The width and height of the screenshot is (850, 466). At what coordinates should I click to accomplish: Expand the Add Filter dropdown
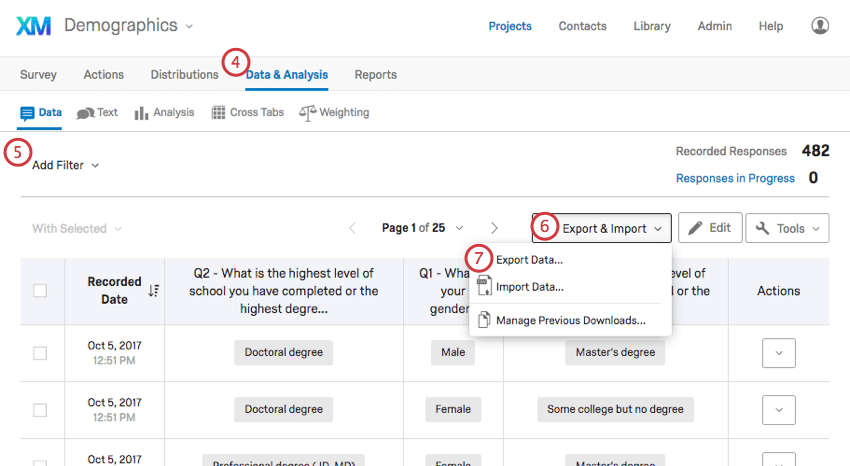point(65,165)
